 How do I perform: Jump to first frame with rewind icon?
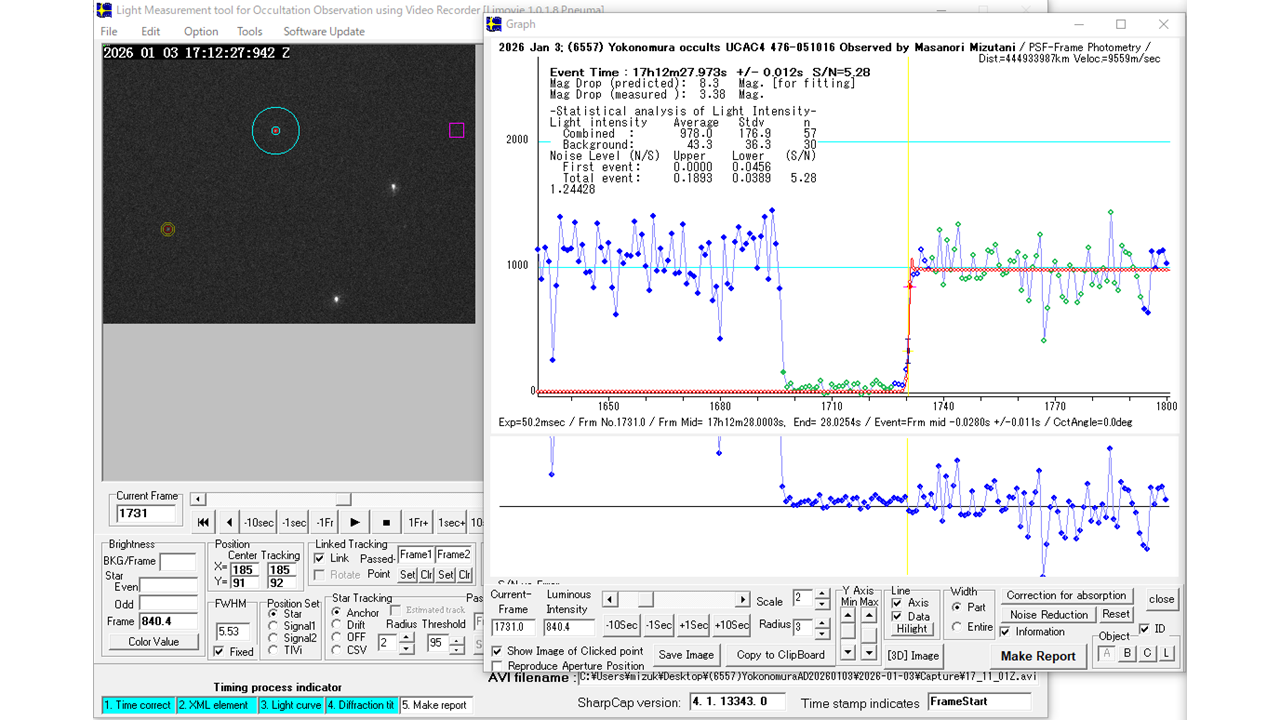coord(203,522)
